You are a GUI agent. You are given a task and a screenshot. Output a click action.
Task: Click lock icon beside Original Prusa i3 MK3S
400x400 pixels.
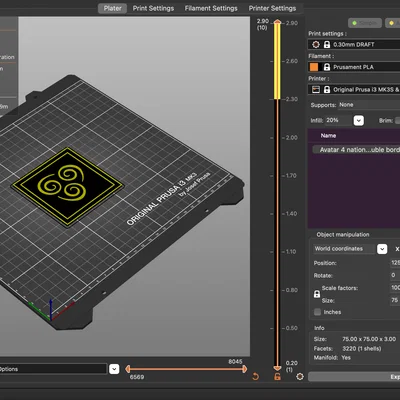pos(327,89)
